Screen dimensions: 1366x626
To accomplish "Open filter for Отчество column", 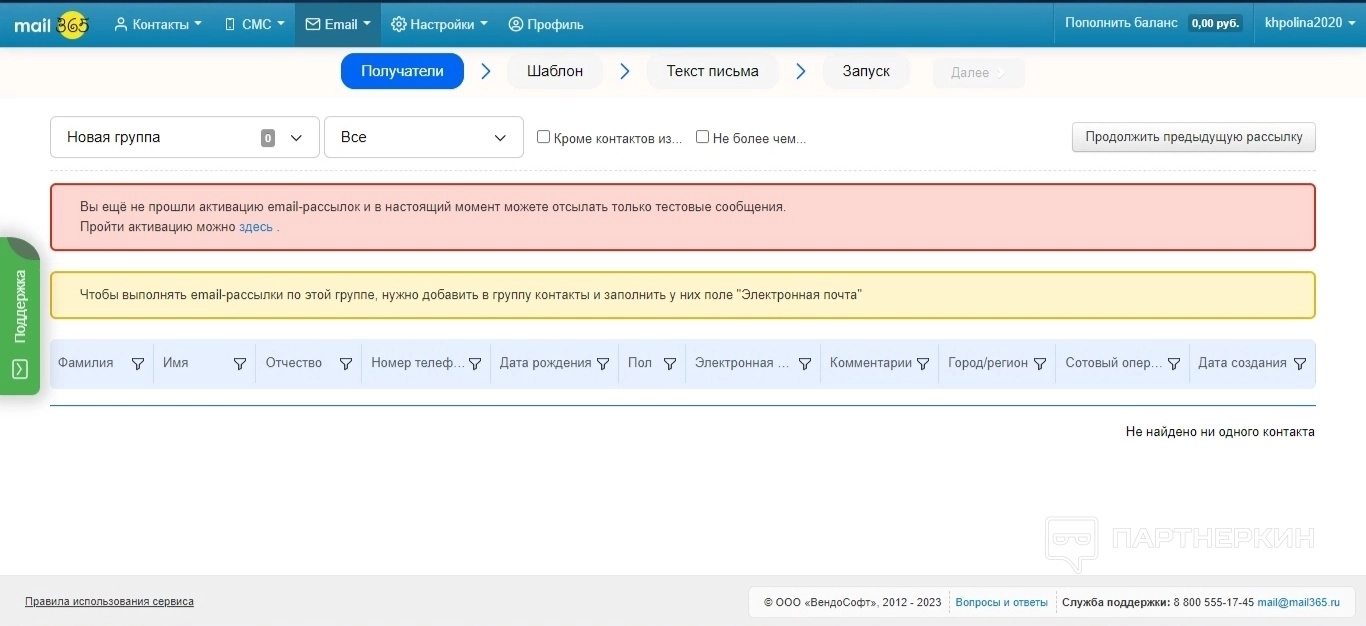I will click(346, 364).
